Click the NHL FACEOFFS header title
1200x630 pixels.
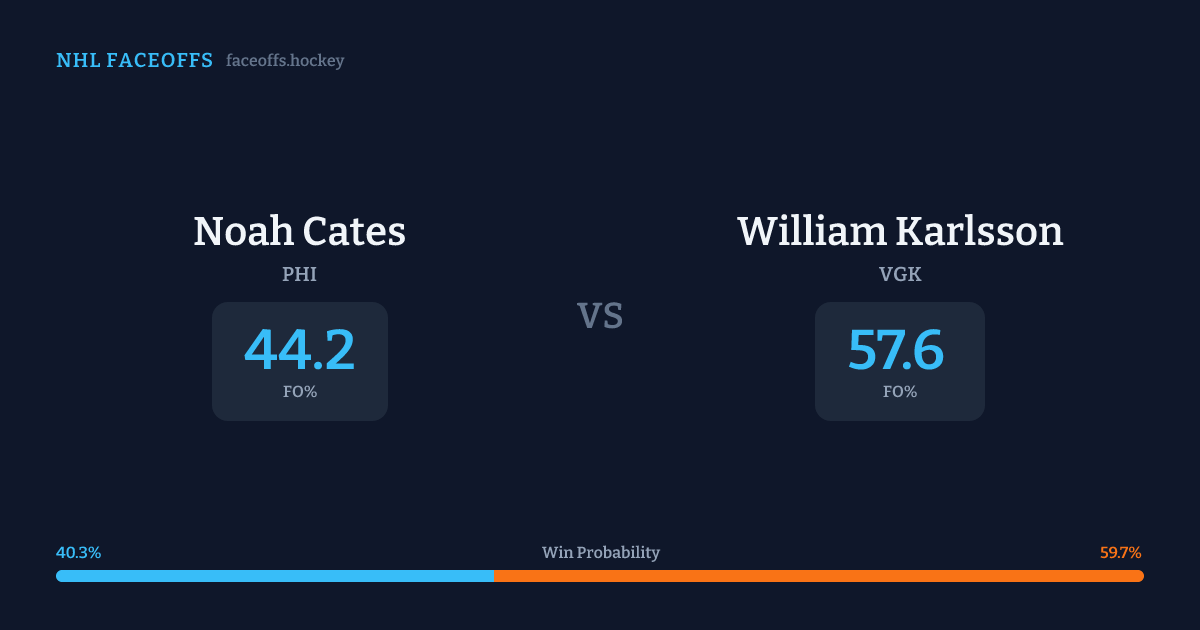(x=134, y=61)
